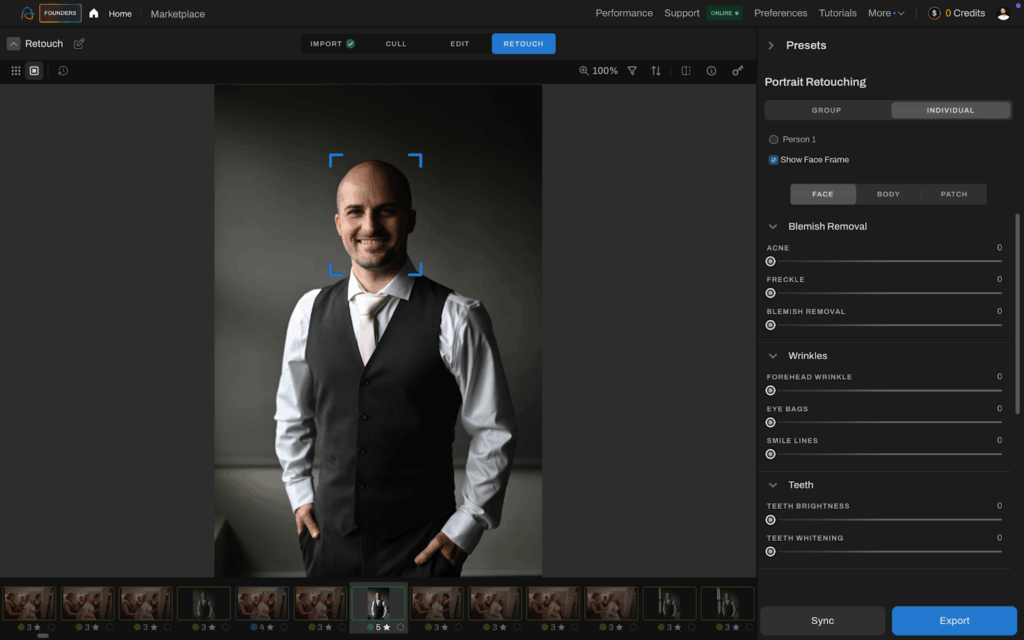Open the Import step tab

(x=332, y=44)
